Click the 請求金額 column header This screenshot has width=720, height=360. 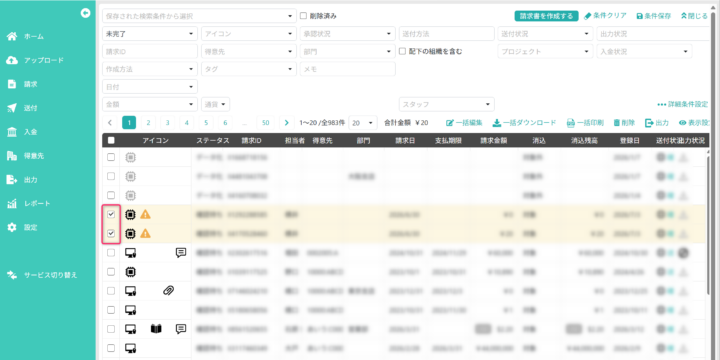(x=494, y=141)
